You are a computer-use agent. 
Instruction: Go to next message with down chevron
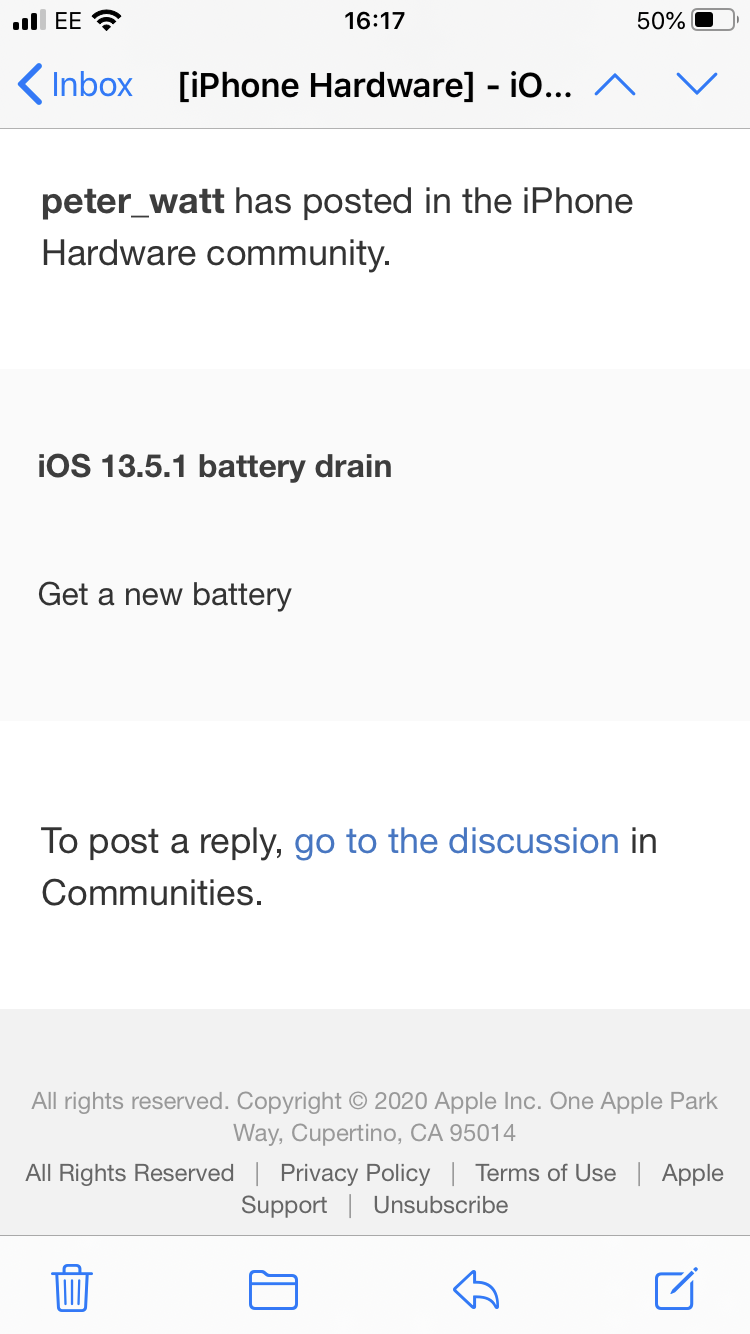click(697, 85)
